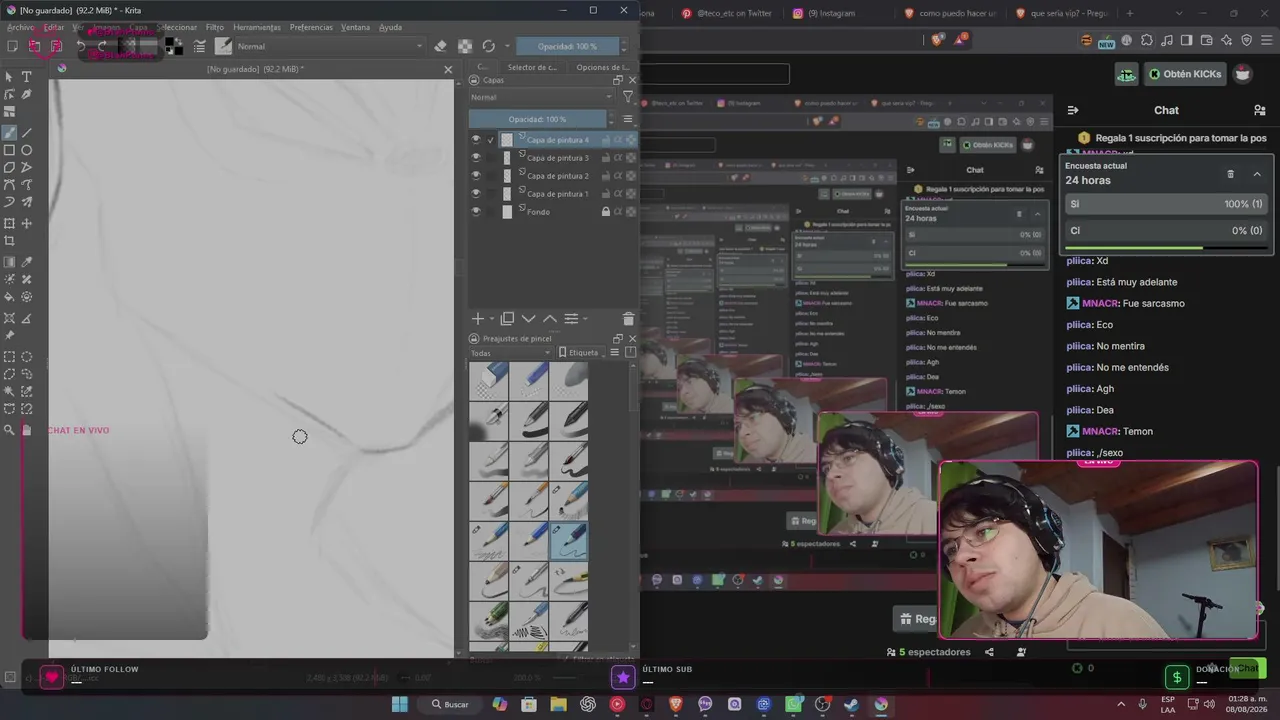This screenshot has height=720, width=1280.
Task: Open the Seleccionar menu
Action: tap(177, 28)
